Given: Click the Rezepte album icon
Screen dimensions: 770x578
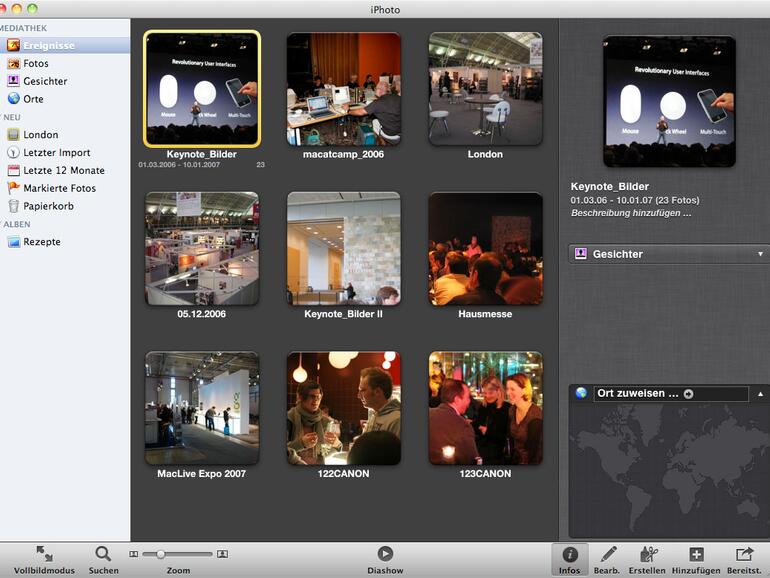Looking at the screenshot, I should click(x=13, y=242).
